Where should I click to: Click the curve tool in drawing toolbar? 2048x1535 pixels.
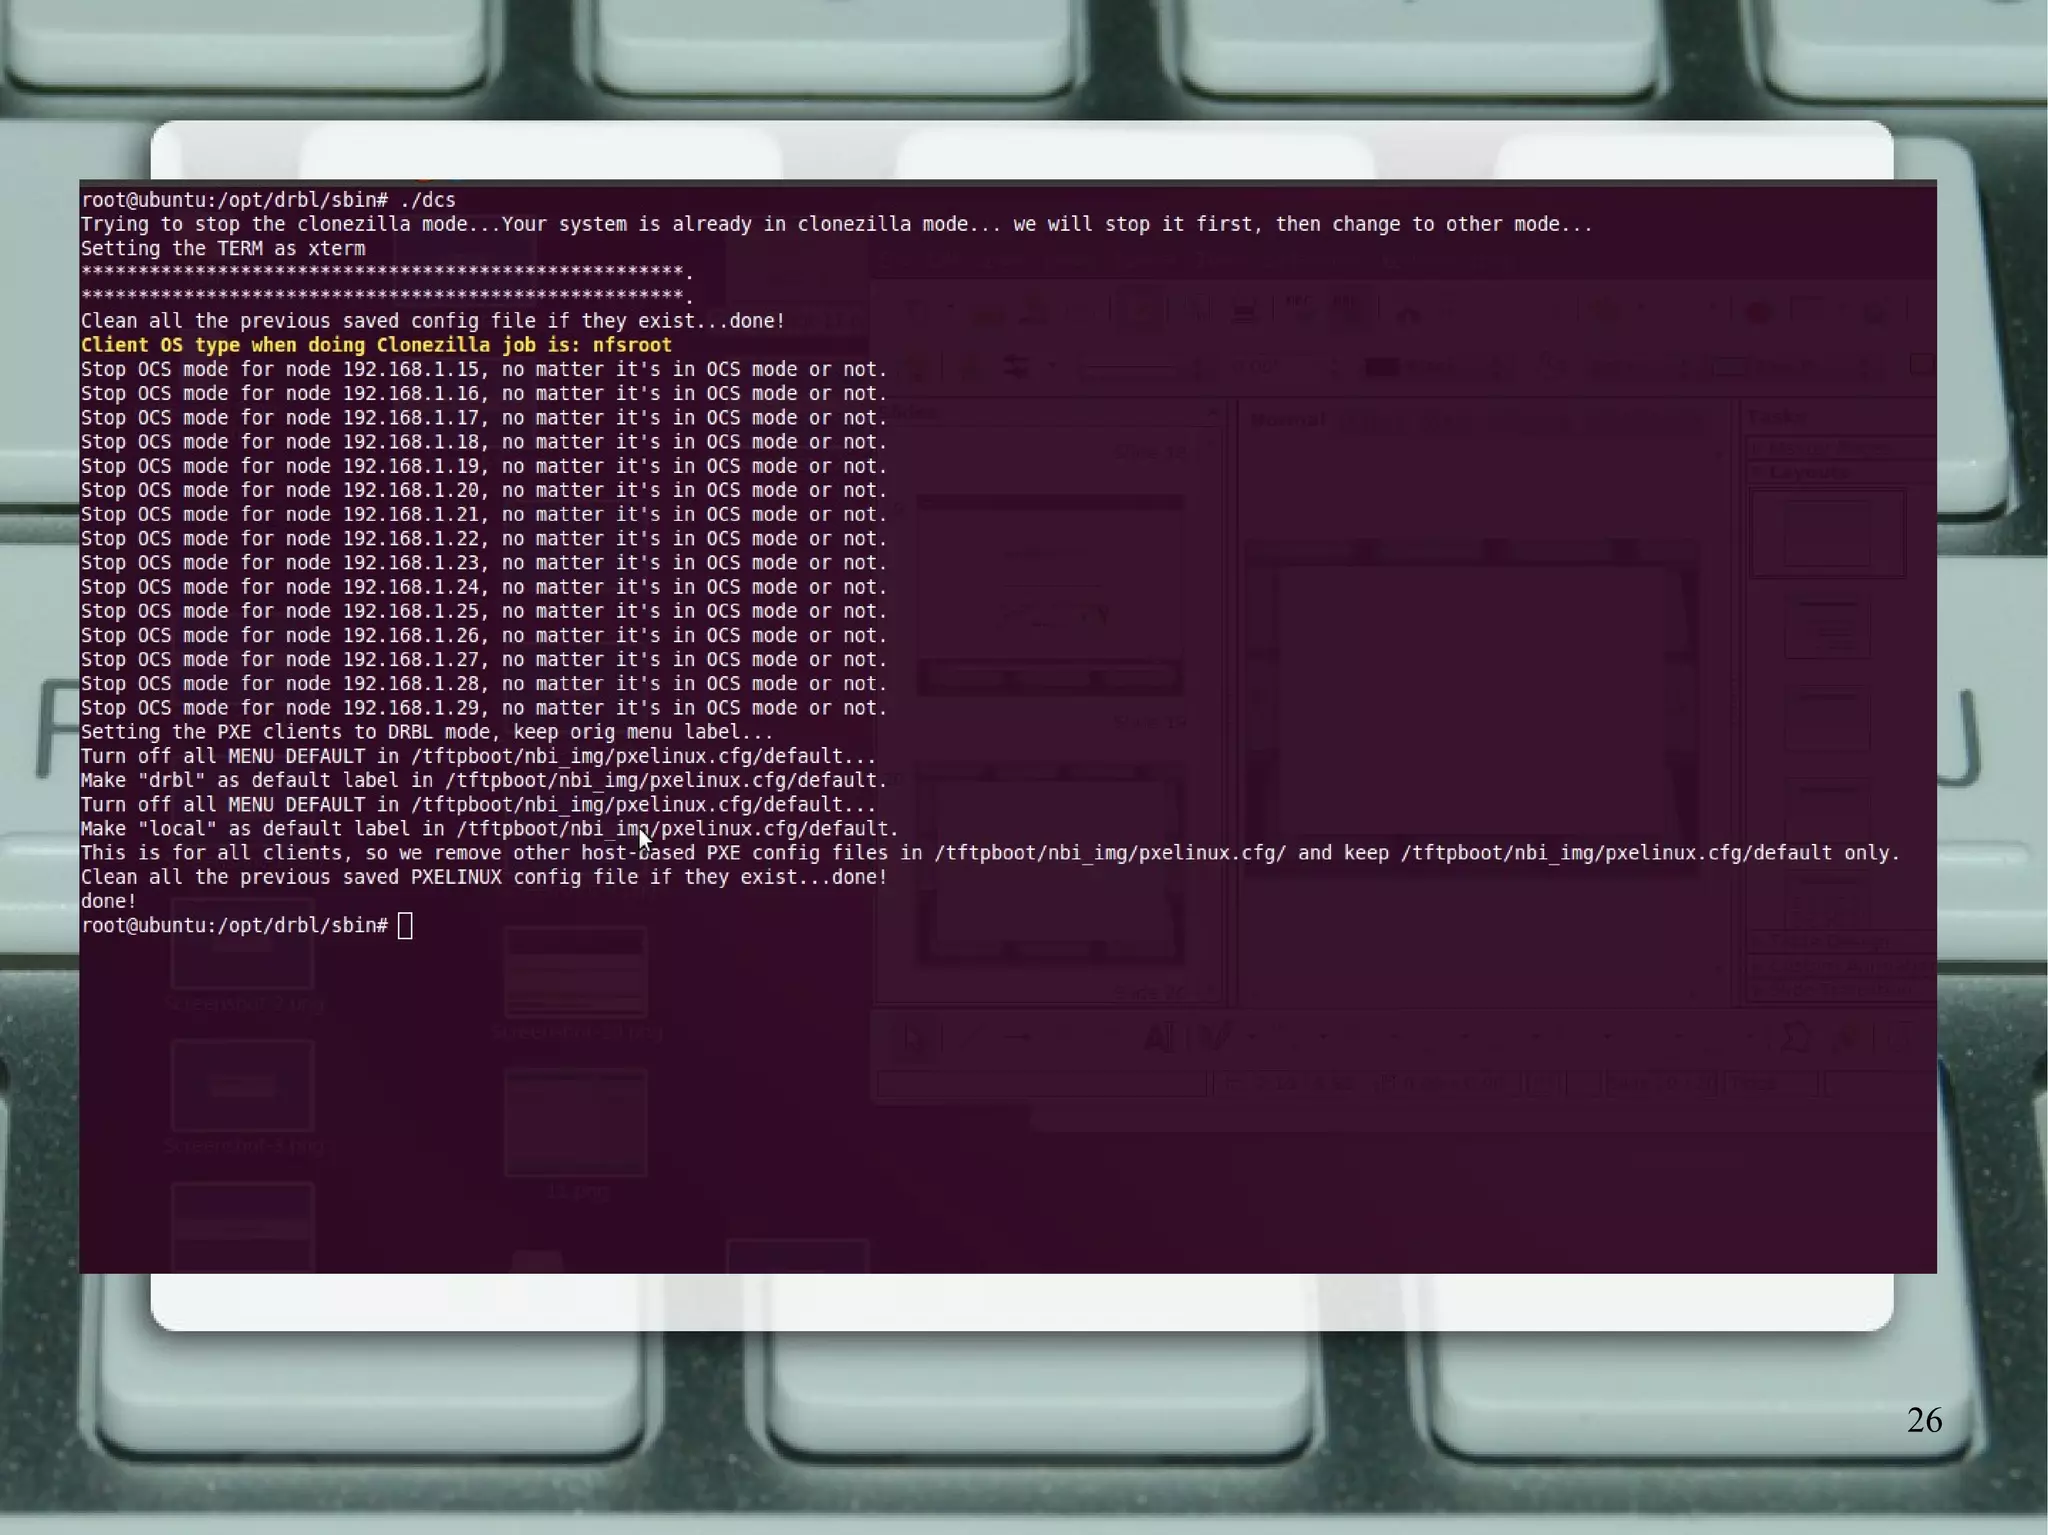coord(1214,1037)
